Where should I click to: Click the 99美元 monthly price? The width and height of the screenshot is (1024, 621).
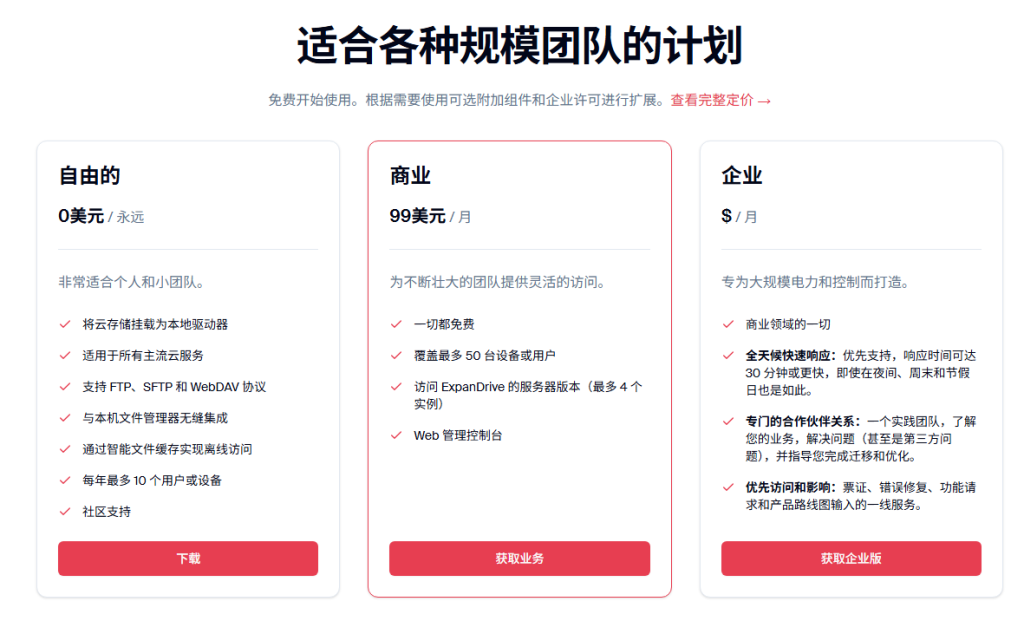[x=418, y=215]
